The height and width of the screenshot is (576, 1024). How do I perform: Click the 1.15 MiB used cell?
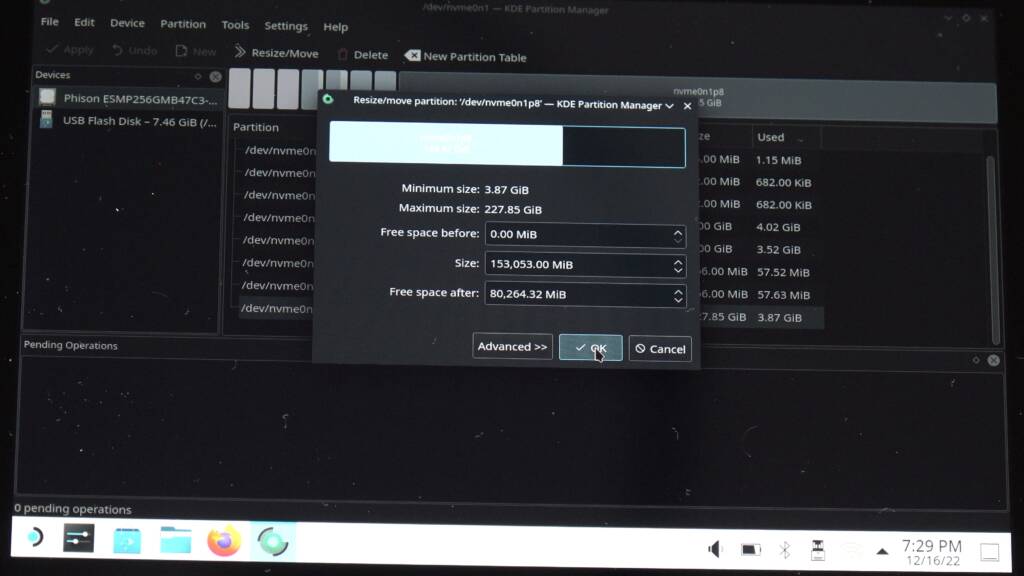(x=778, y=160)
